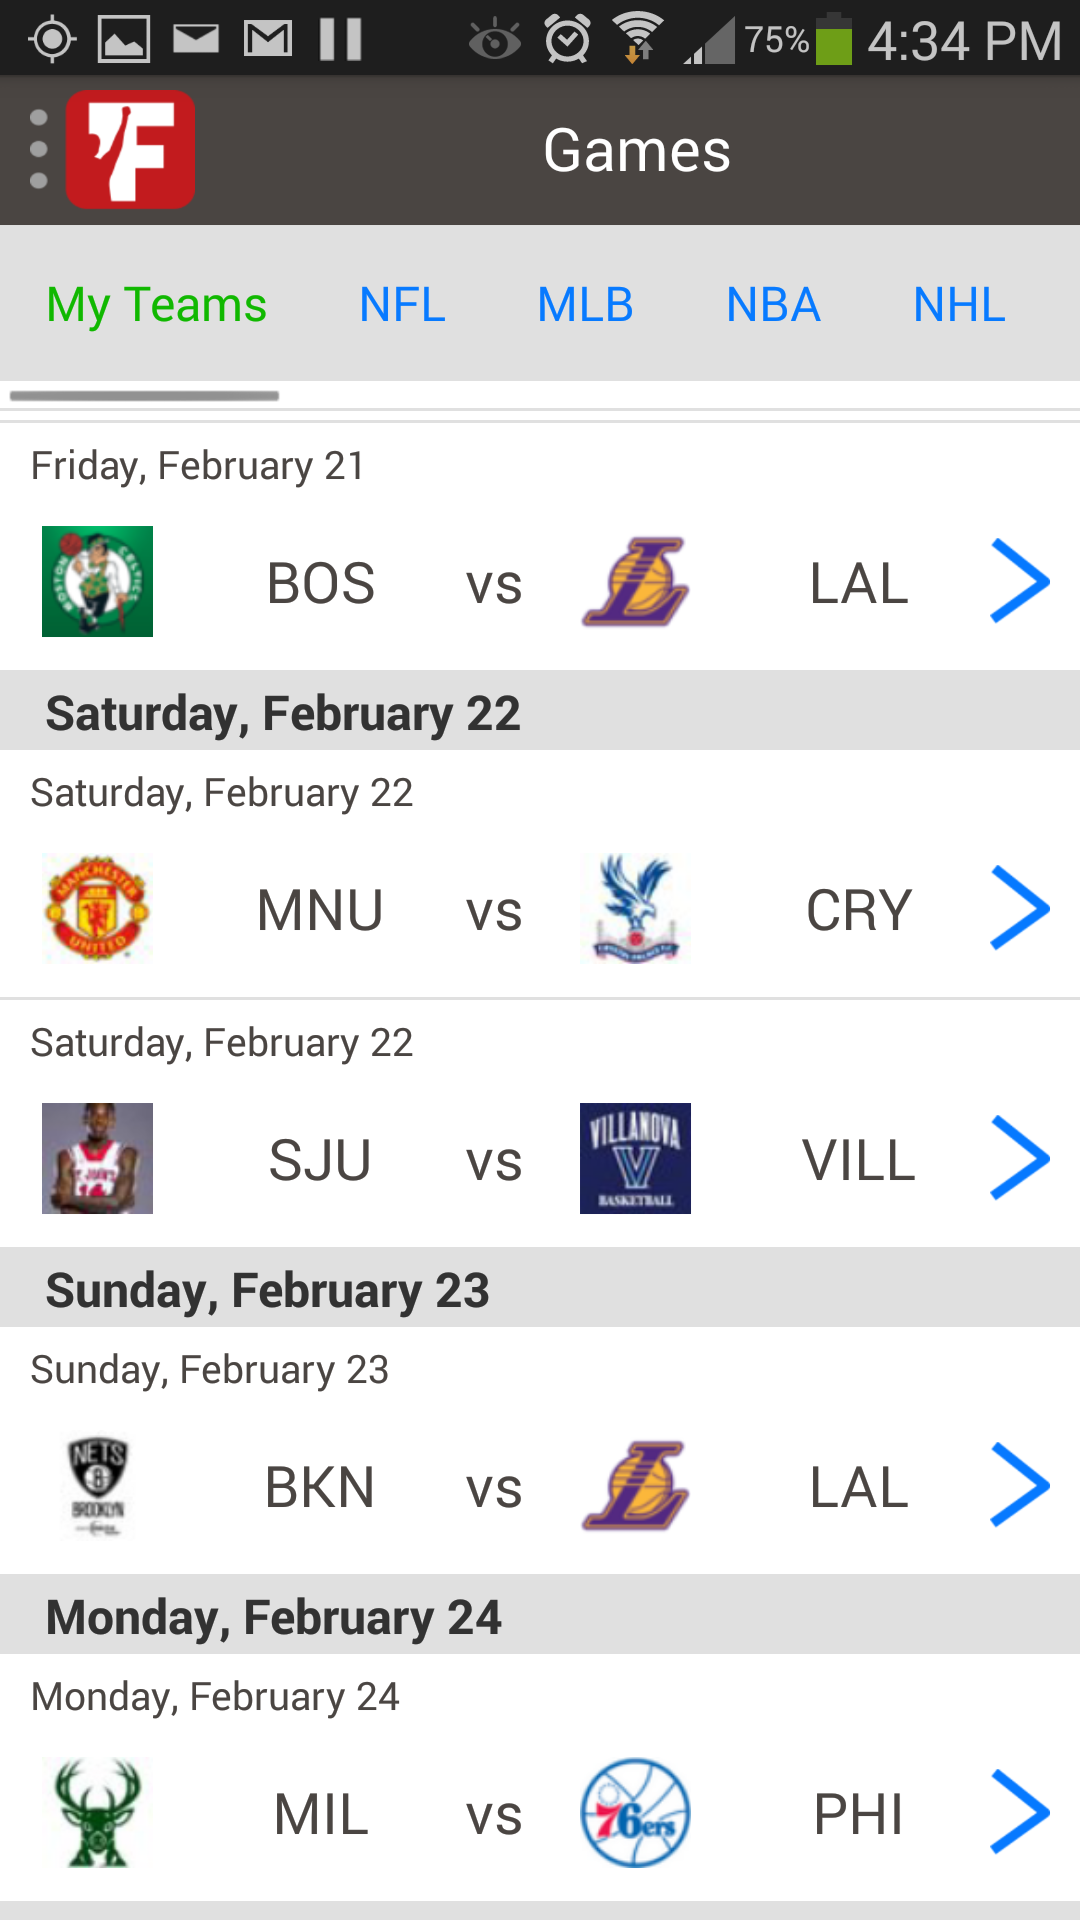Tap the MIL team abbreviation text

tap(321, 1814)
